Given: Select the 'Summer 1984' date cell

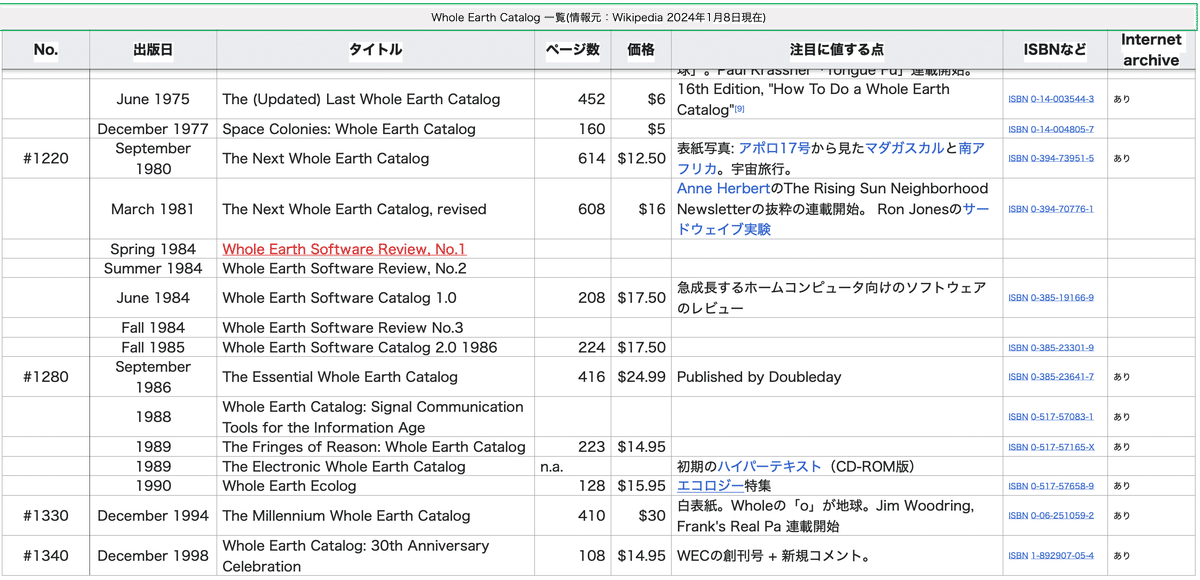Looking at the screenshot, I should point(153,268).
